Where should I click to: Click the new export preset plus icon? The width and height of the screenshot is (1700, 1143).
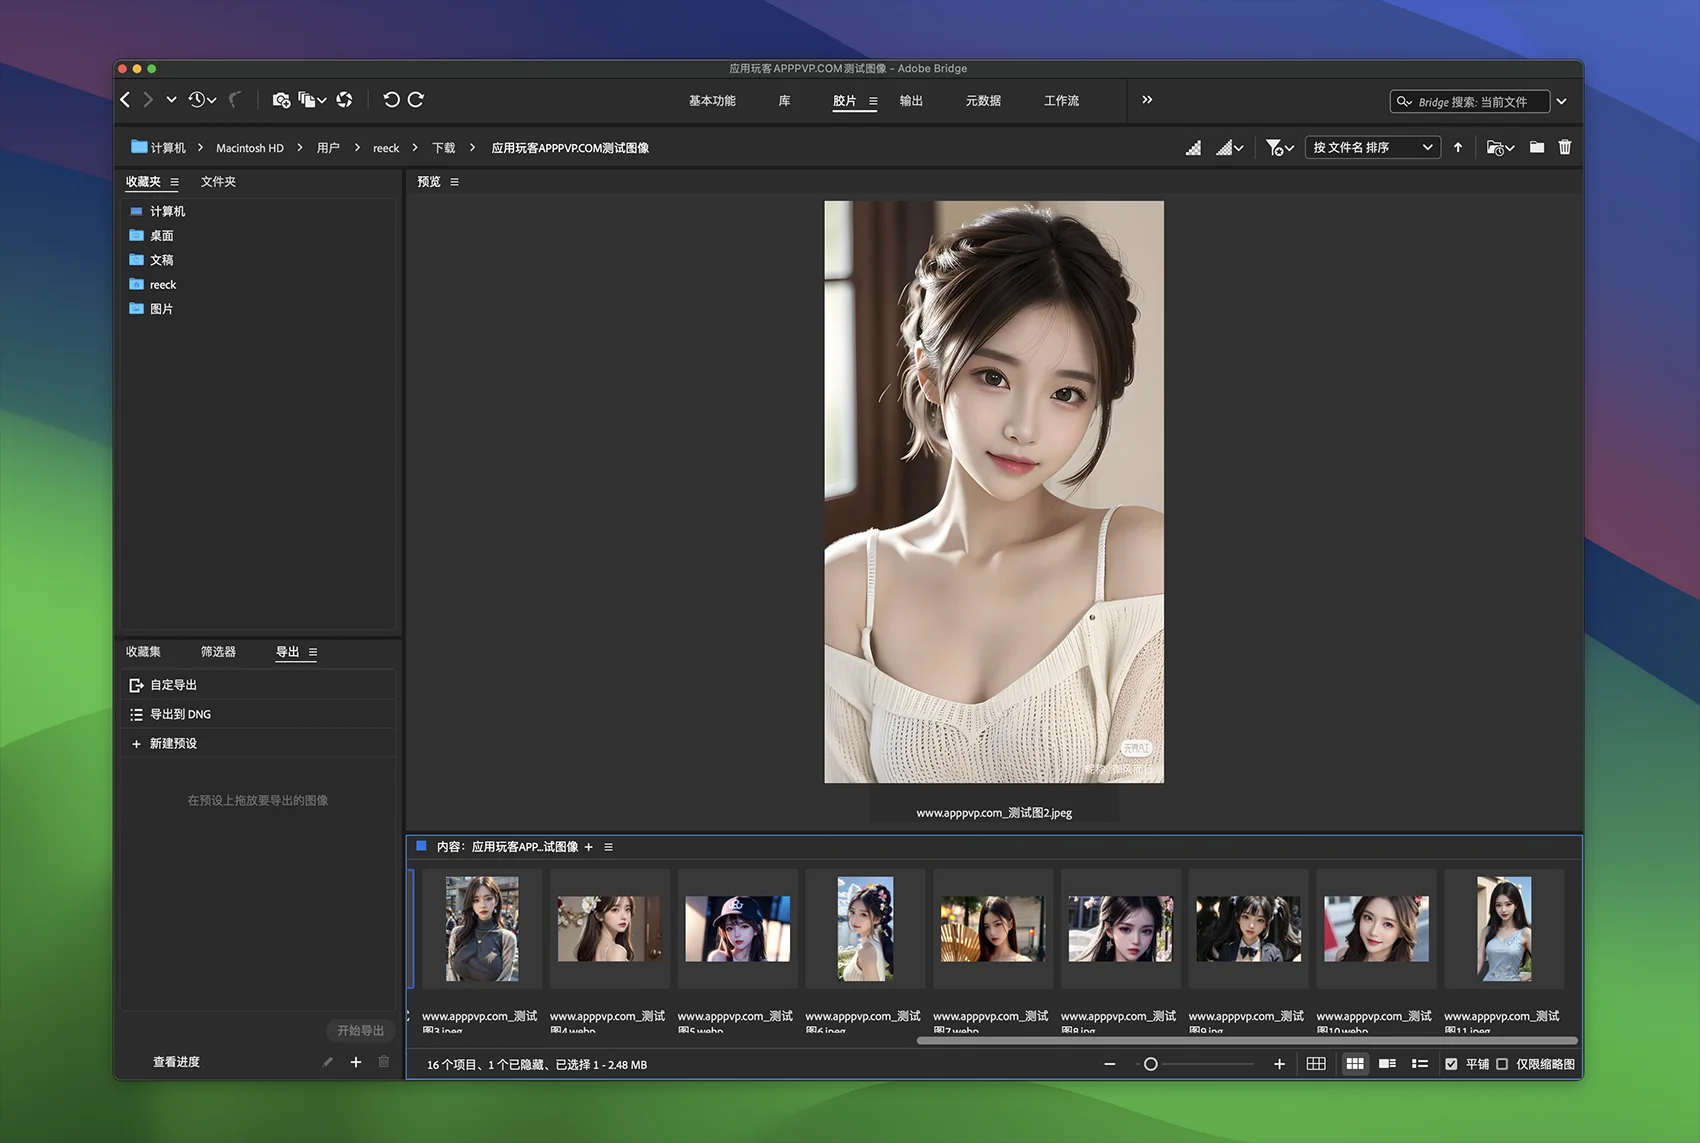click(x=355, y=1062)
